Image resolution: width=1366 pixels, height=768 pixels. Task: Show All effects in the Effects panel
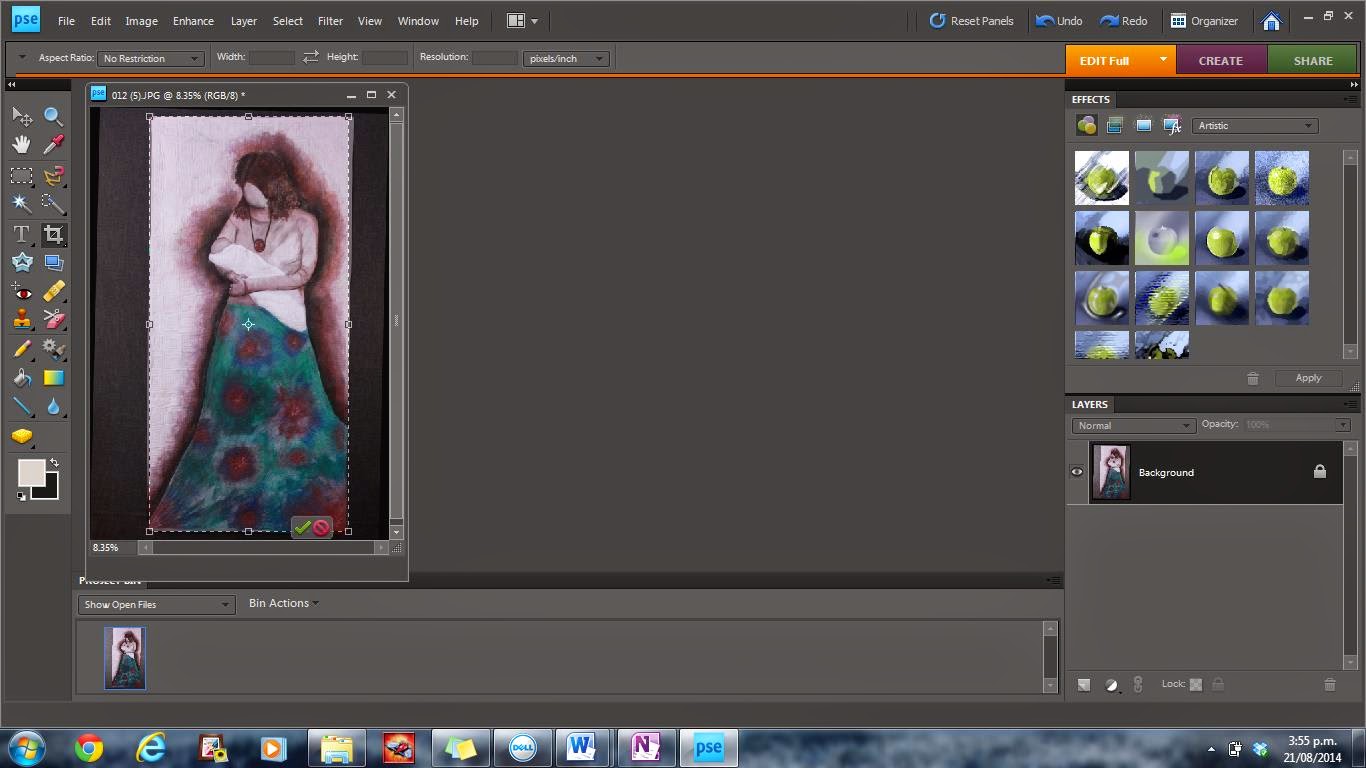coord(1173,125)
